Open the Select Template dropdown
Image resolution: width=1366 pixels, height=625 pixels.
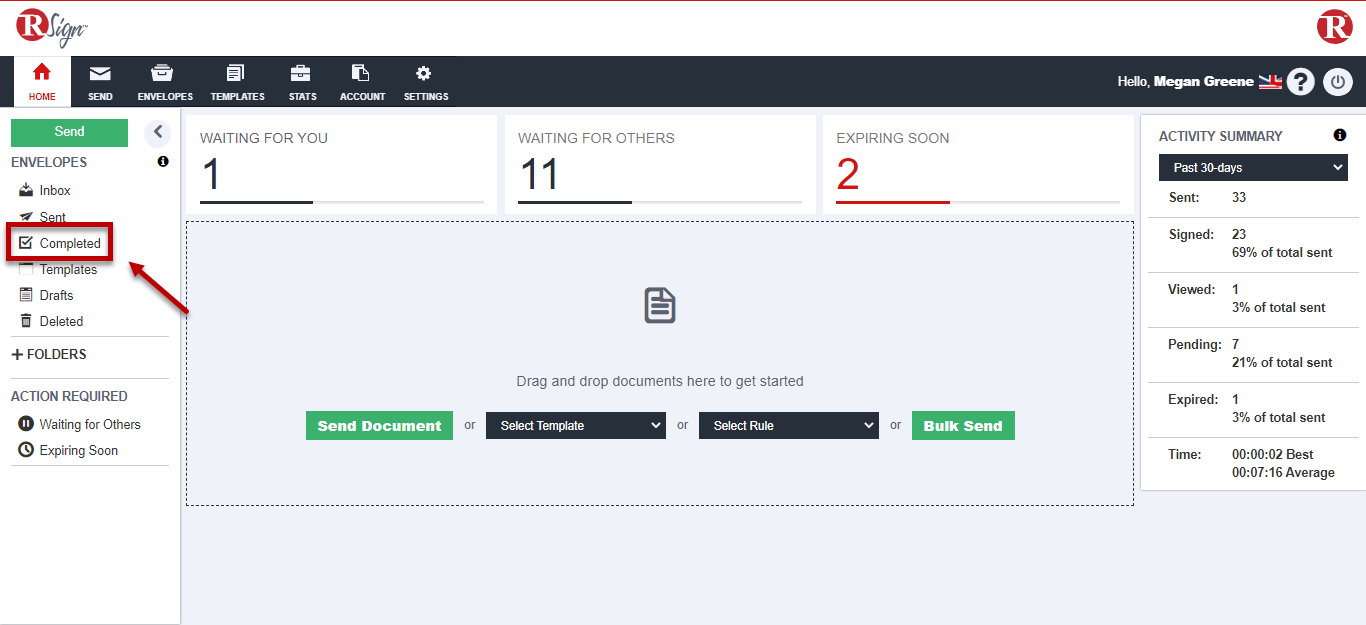[x=576, y=426]
